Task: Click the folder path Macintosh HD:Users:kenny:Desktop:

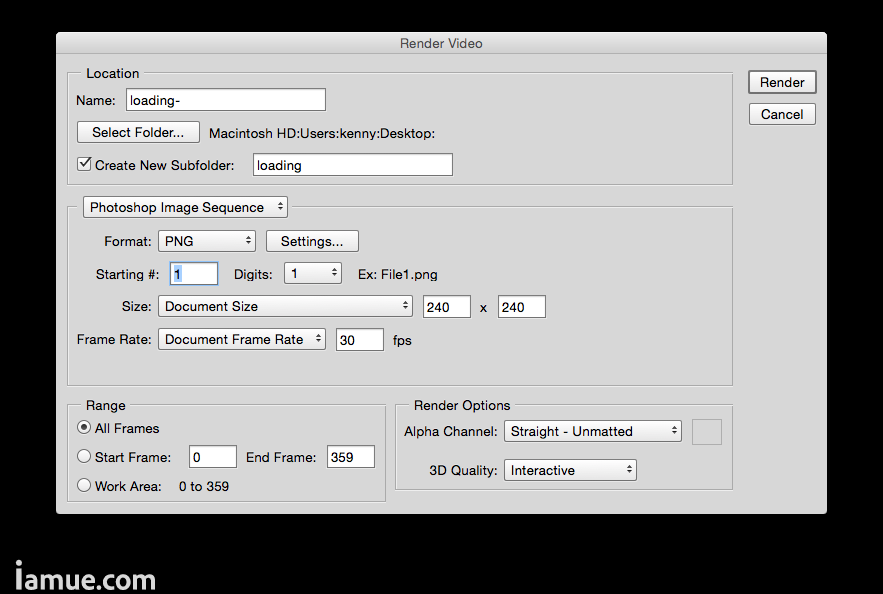Action: pyautogui.click(x=322, y=133)
